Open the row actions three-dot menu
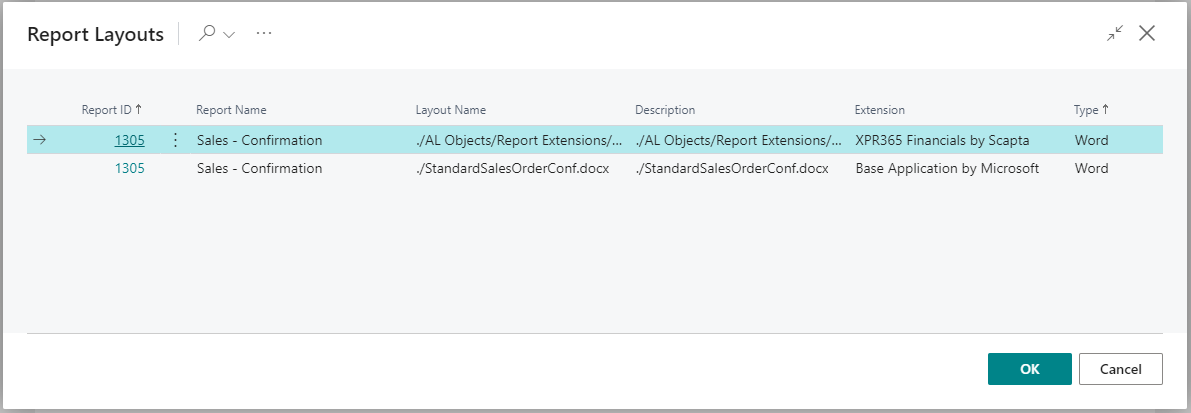1191x413 pixels. point(176,140)
